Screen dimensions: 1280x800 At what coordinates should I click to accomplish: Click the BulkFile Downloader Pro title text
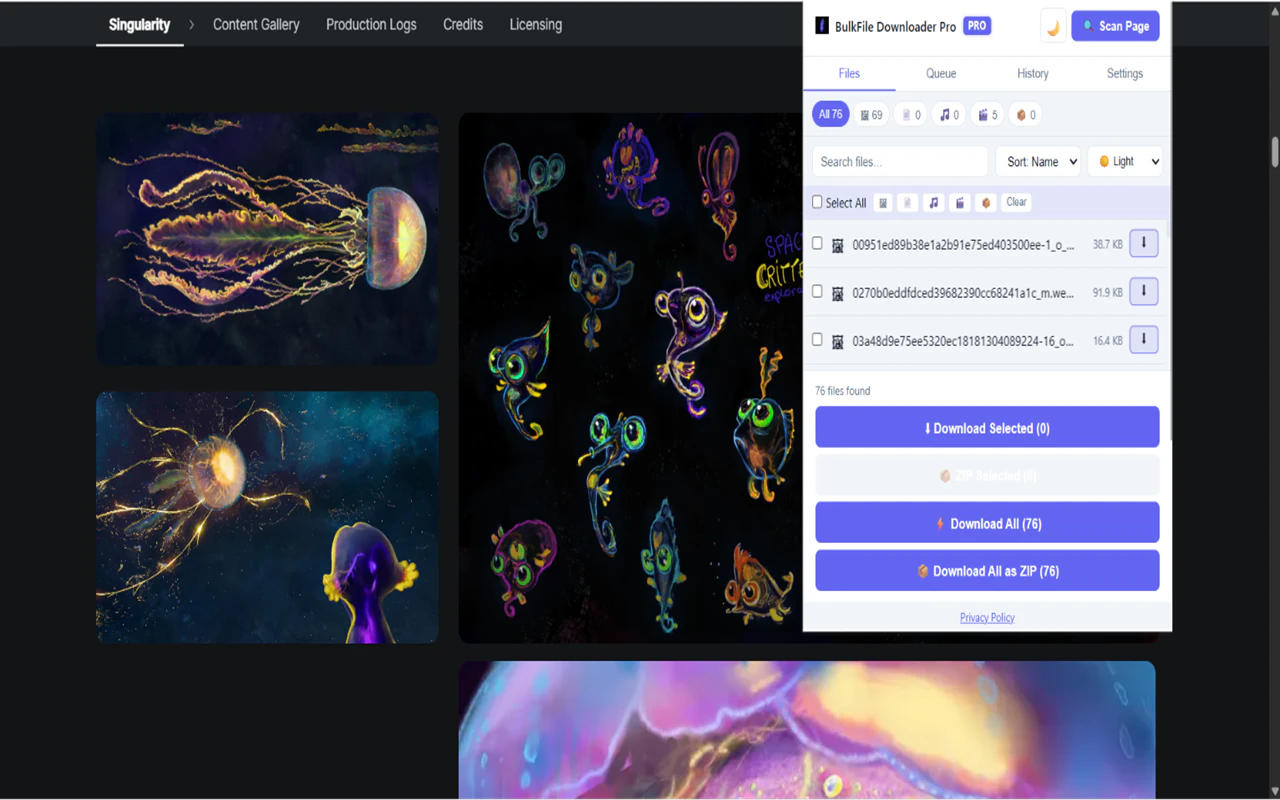(895, 27)
